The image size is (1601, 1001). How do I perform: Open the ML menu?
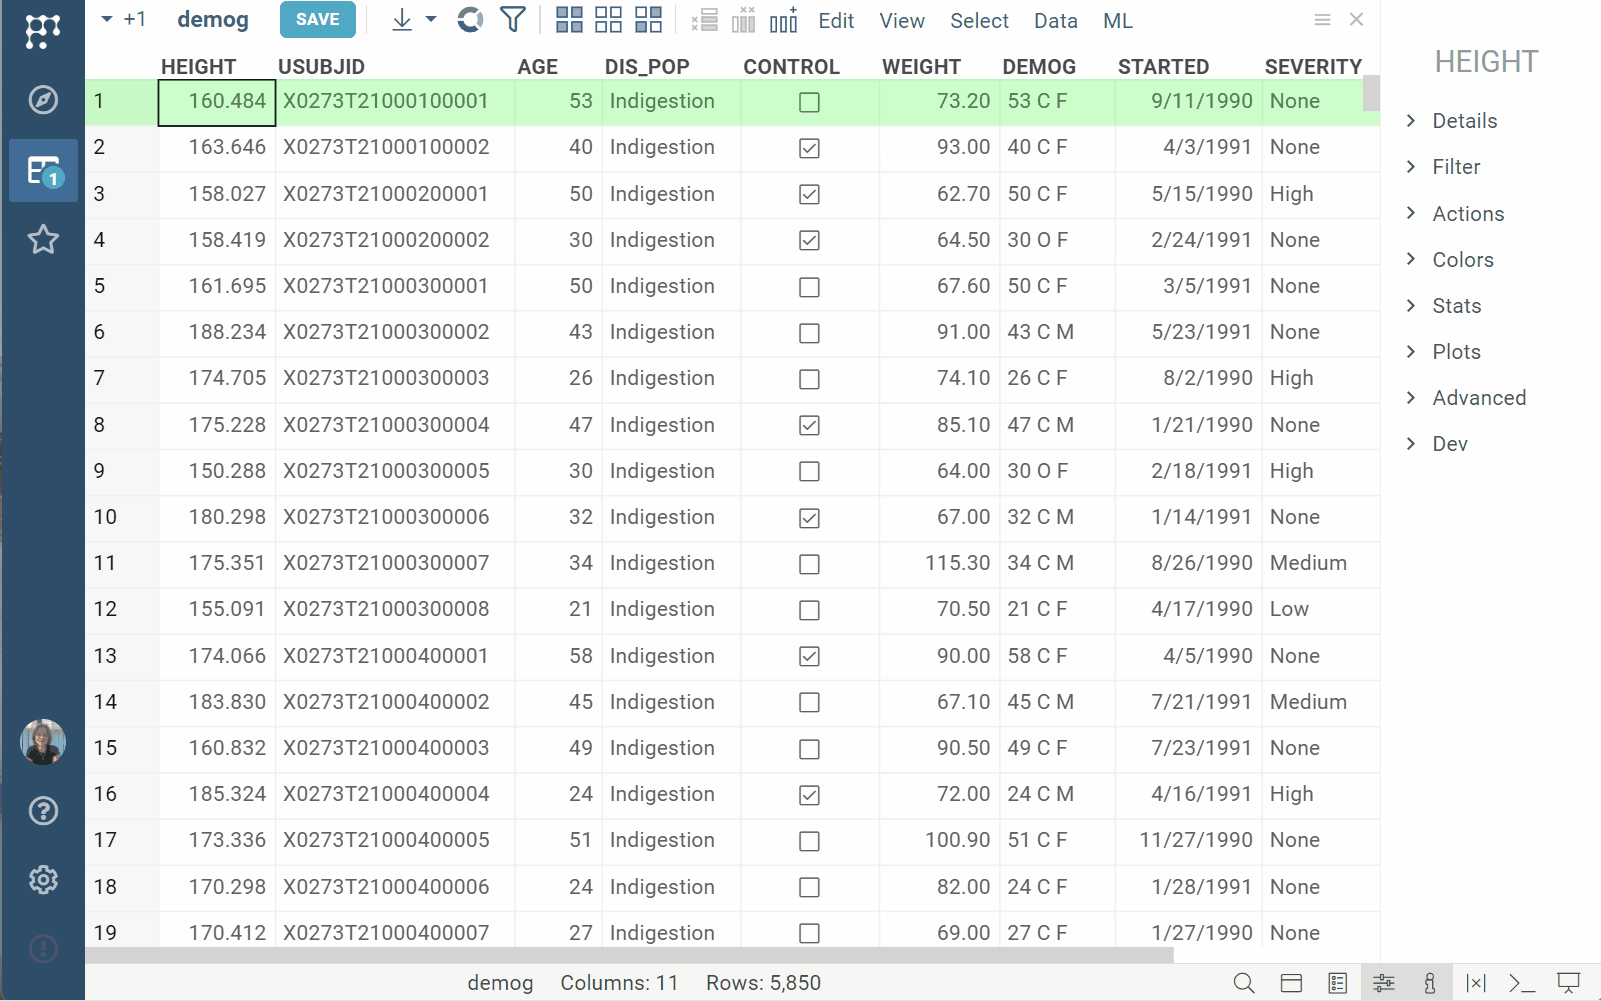[1118, 21]
